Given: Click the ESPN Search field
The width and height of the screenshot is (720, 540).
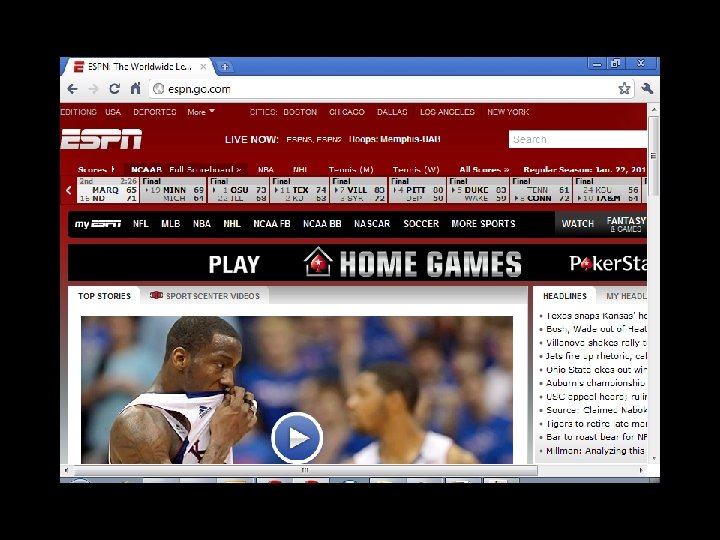Looking at the screenshot, I should click(x=578, y=139).
